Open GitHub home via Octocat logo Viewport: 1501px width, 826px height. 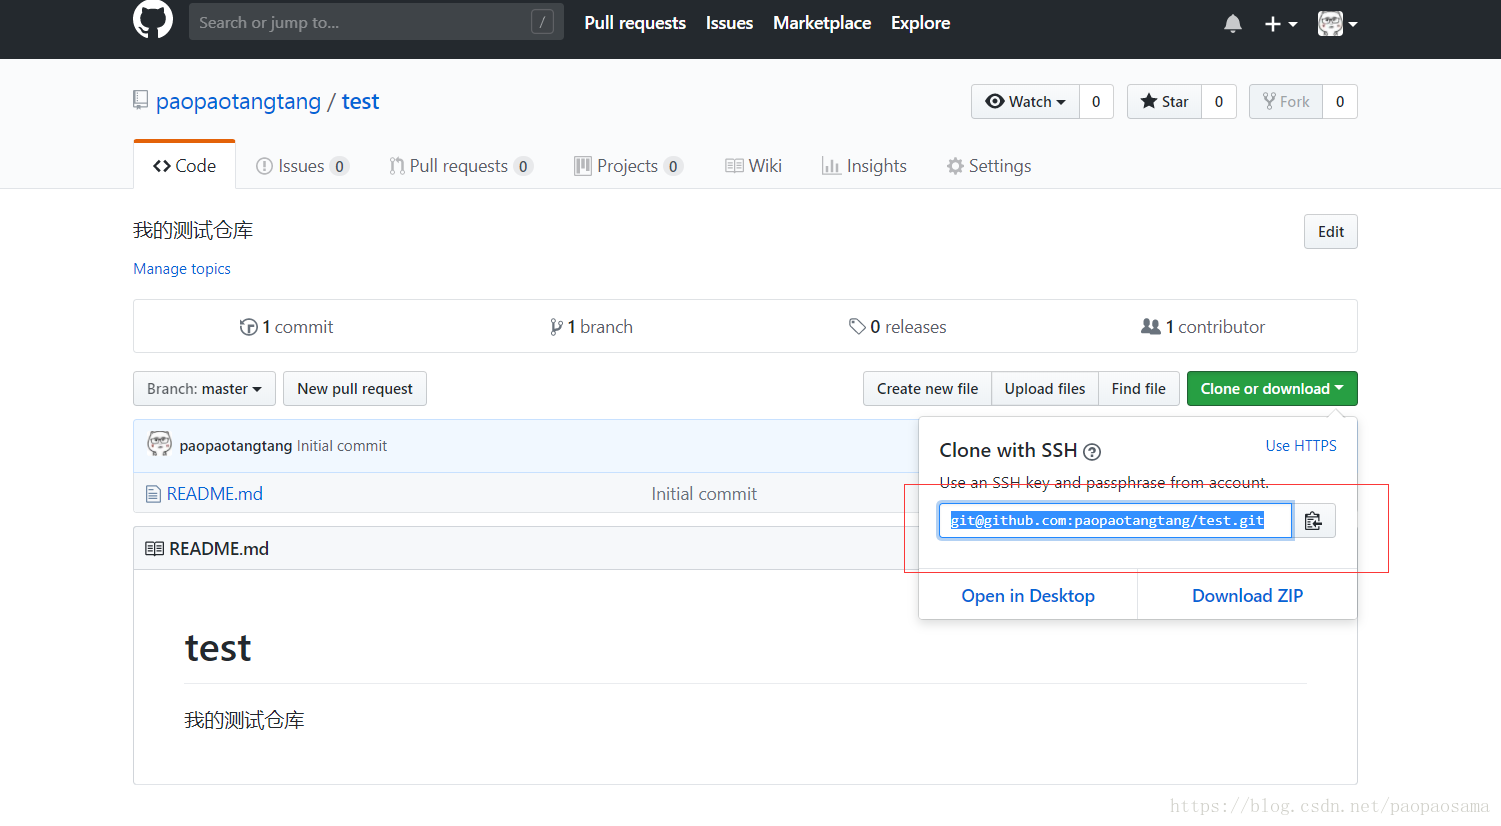[x=153, y=20]
